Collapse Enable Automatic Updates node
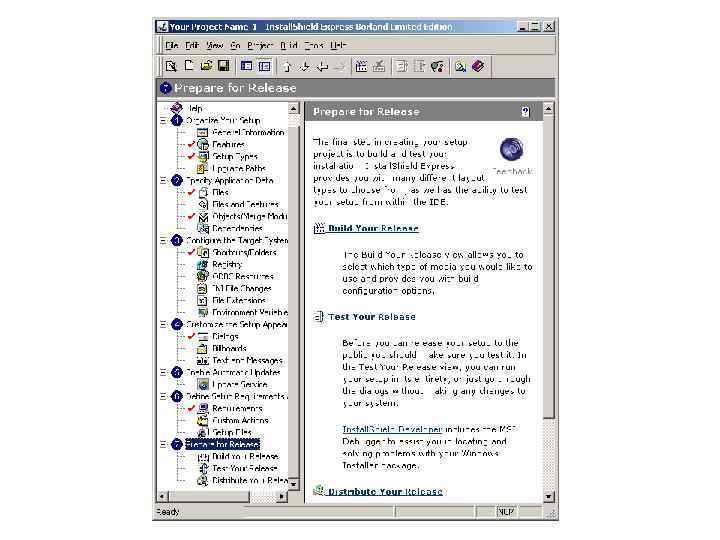Screen dimensions: 720x540 tap(163, 372)
